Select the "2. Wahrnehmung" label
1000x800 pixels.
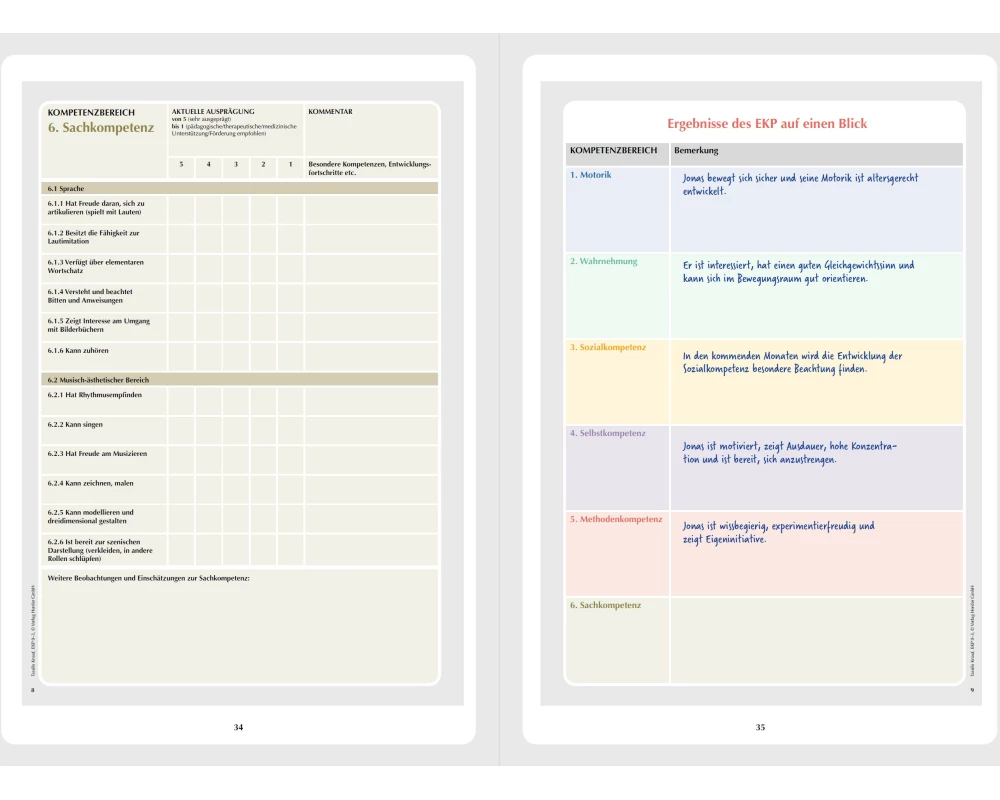point(603,261)
